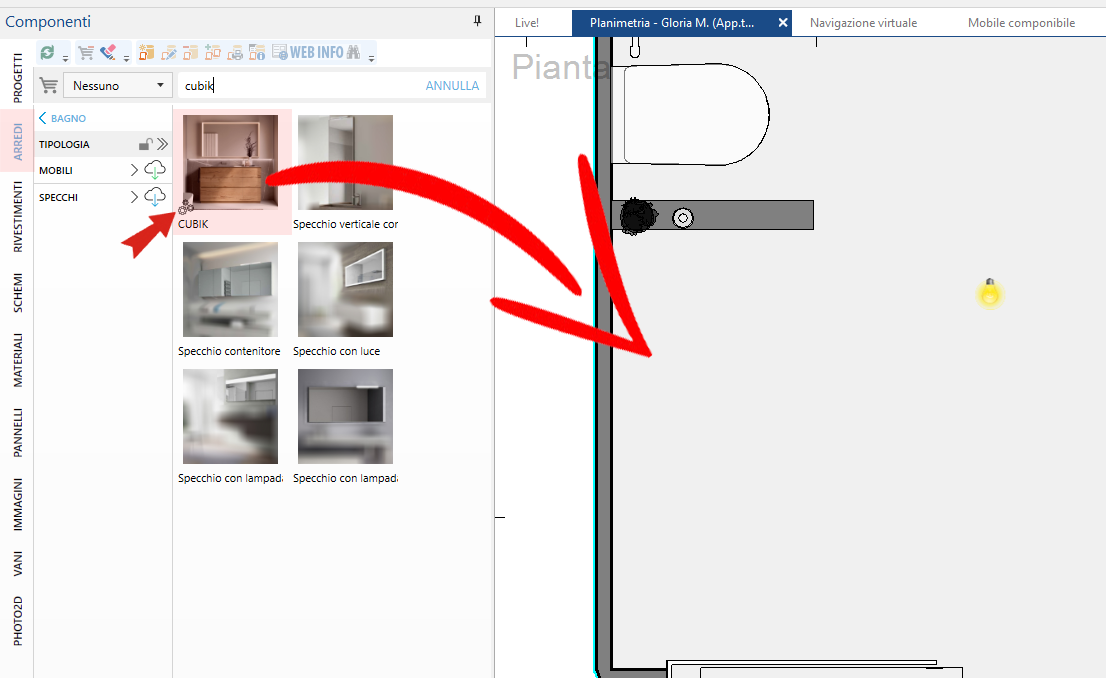1106x678 pixels.
Task: Open the PANNELLI side tab
Action: coord(18,432)
